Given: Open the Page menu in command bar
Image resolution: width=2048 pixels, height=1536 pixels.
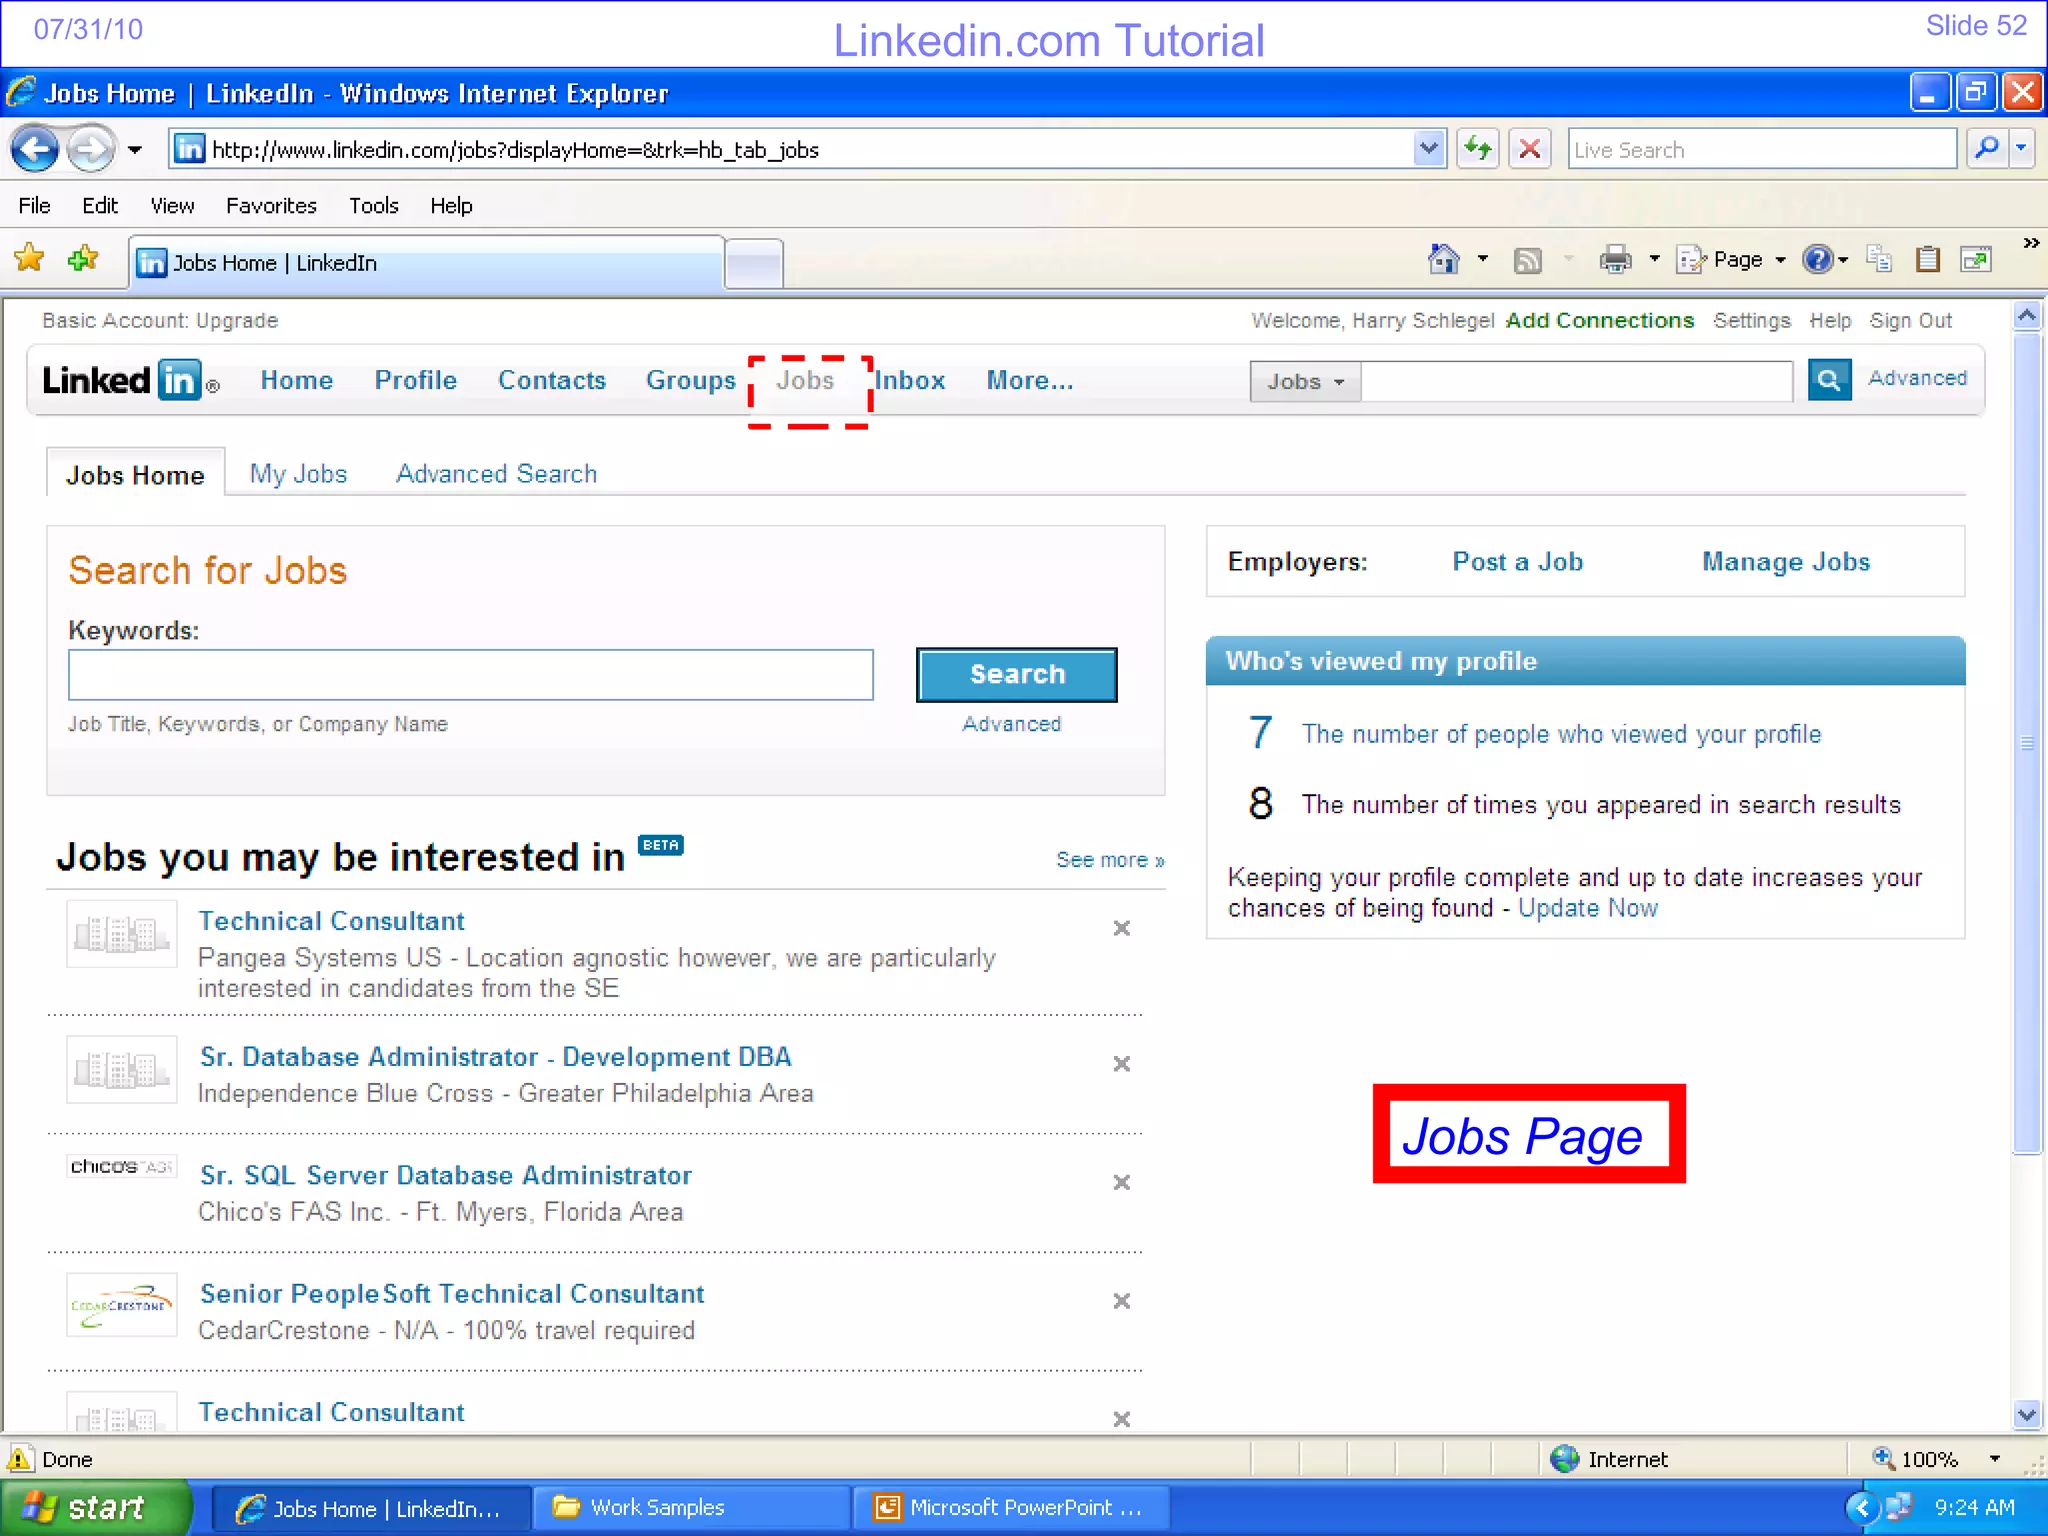Looking at the screenshot, I should tap(1731, 260).
